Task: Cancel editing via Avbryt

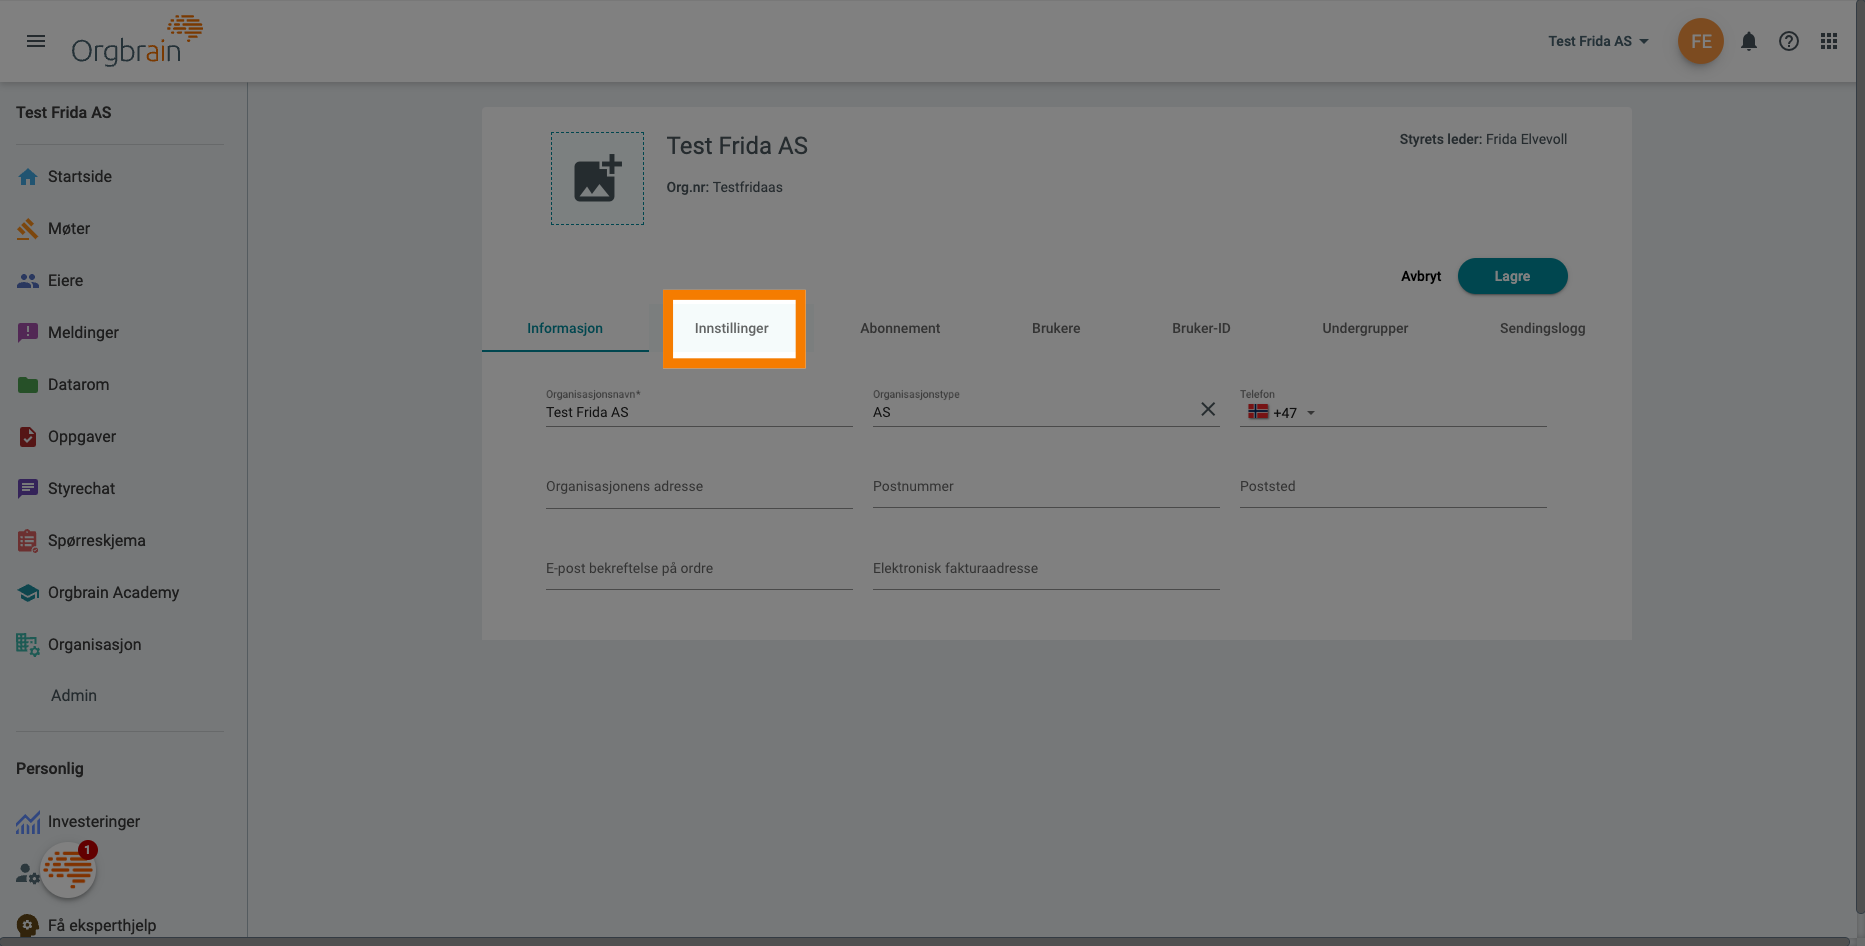Action: 1421,276
